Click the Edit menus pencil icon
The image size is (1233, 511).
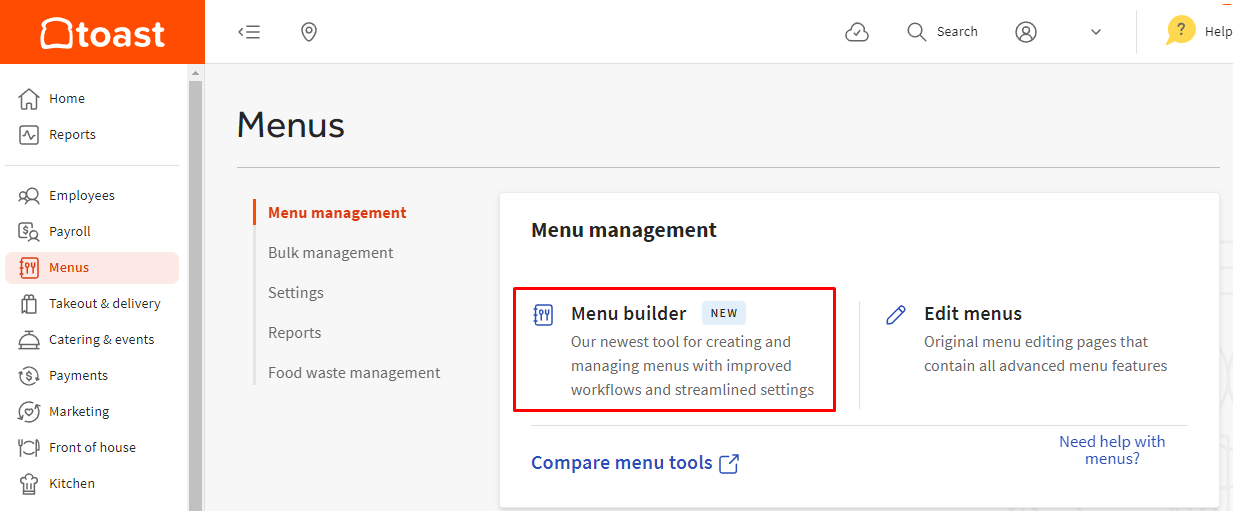pyautogui.click(x=896, y=315)
